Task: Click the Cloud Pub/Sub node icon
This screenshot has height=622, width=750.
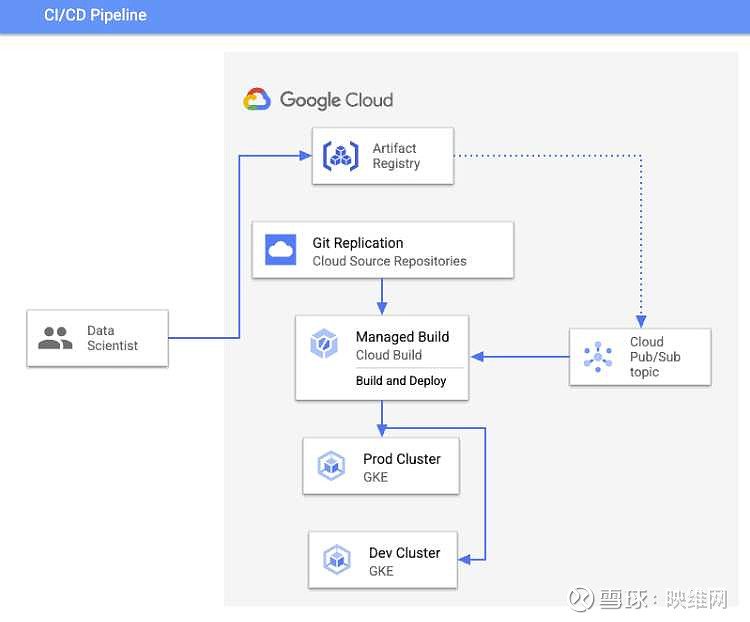Action: pyautogui.click(x=598, y=357)
